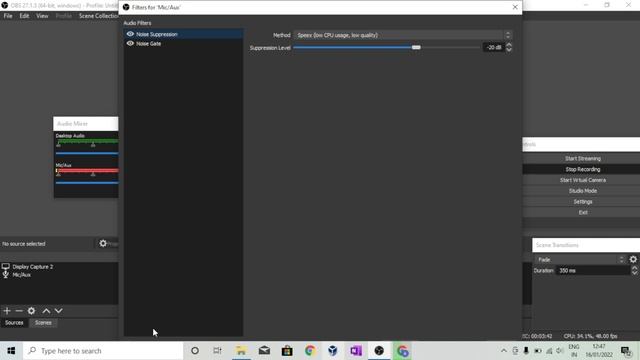Viewport: 640px width, 360px height.
Task: Show hidden system tray icons chevron
Action: [504, 351]
